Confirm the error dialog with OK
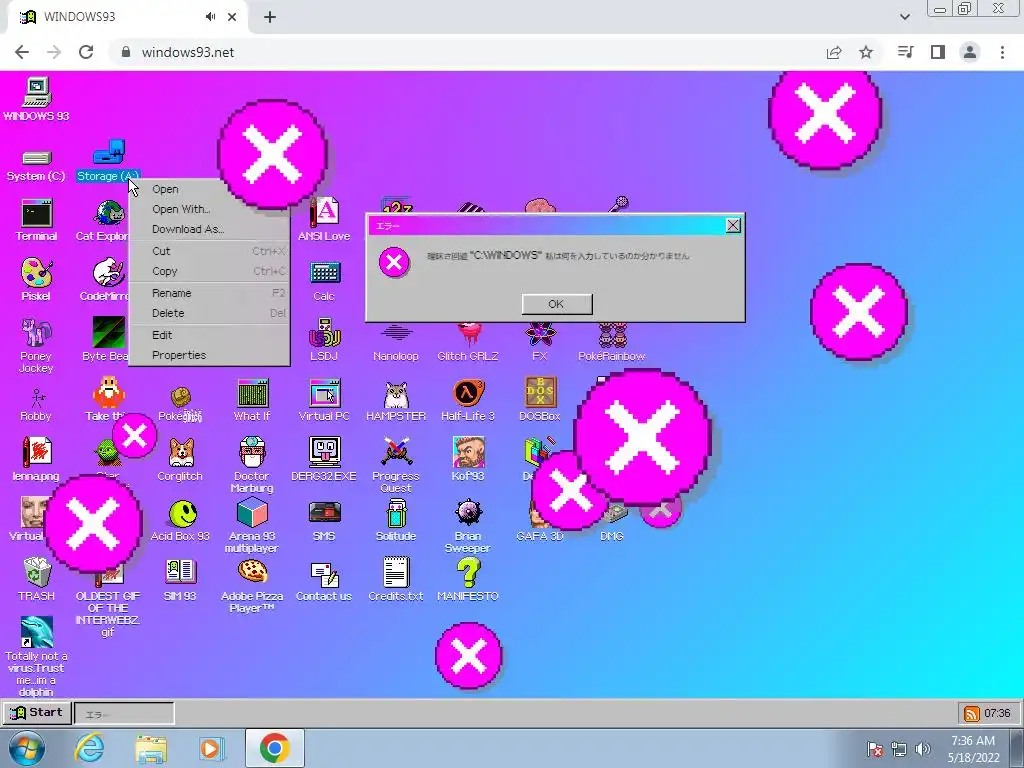The image size is (1024, 768). (556, 304)
